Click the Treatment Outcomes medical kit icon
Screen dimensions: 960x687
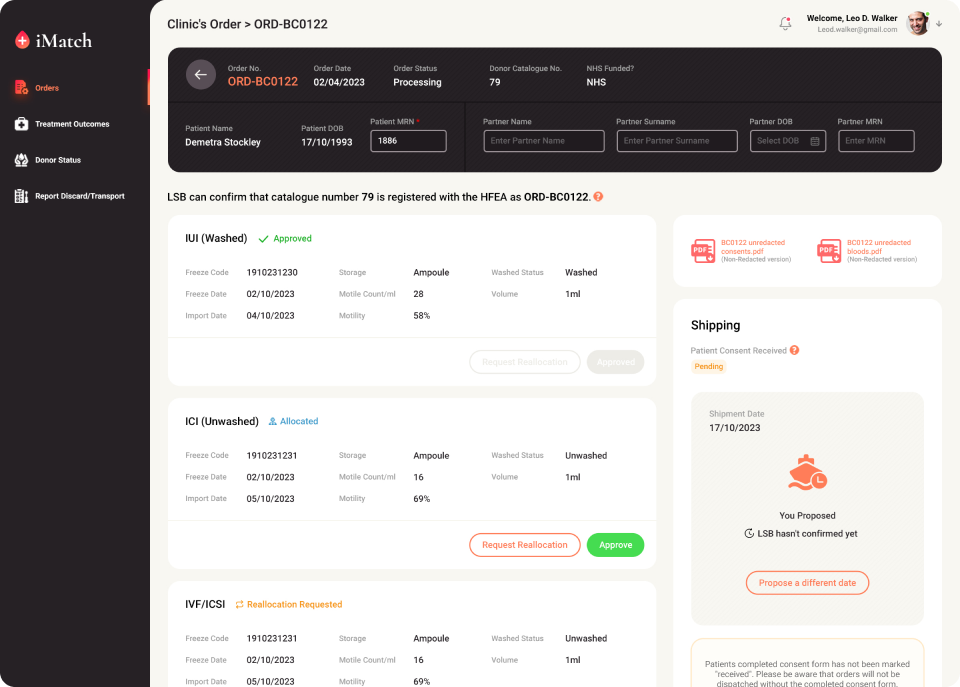[x=21, y=124]
